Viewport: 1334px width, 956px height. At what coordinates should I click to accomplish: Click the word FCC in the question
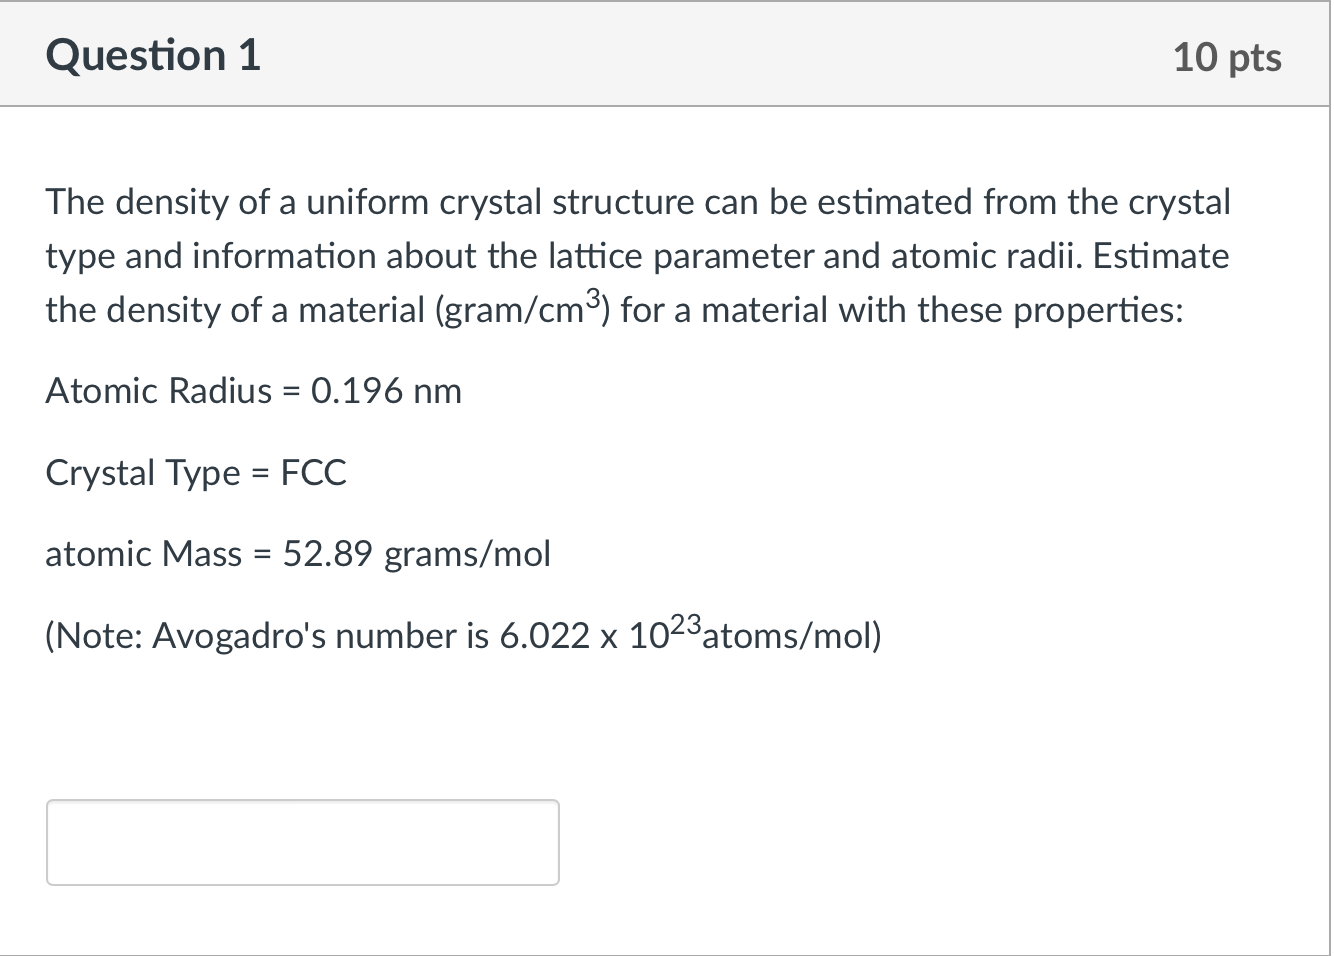pyautogui.click(x=313, y=472)
